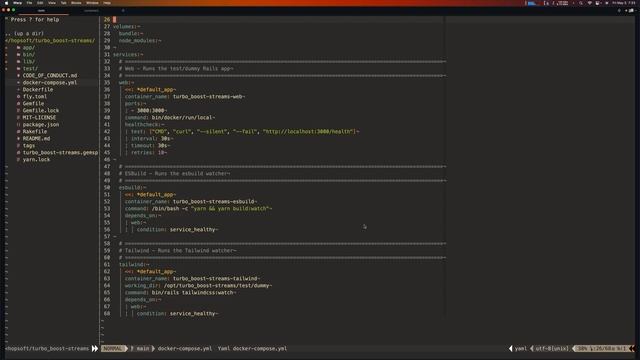This screenshot has height=360, width=640.
Task: Open yarn.lock from the tree
Action: click(x=36, y=159)
